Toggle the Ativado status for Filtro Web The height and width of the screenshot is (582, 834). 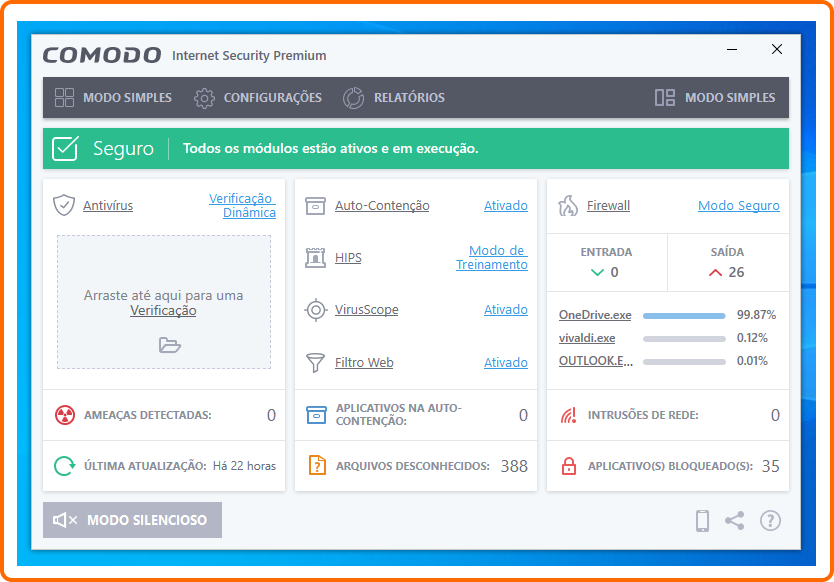tap(506, 363)
